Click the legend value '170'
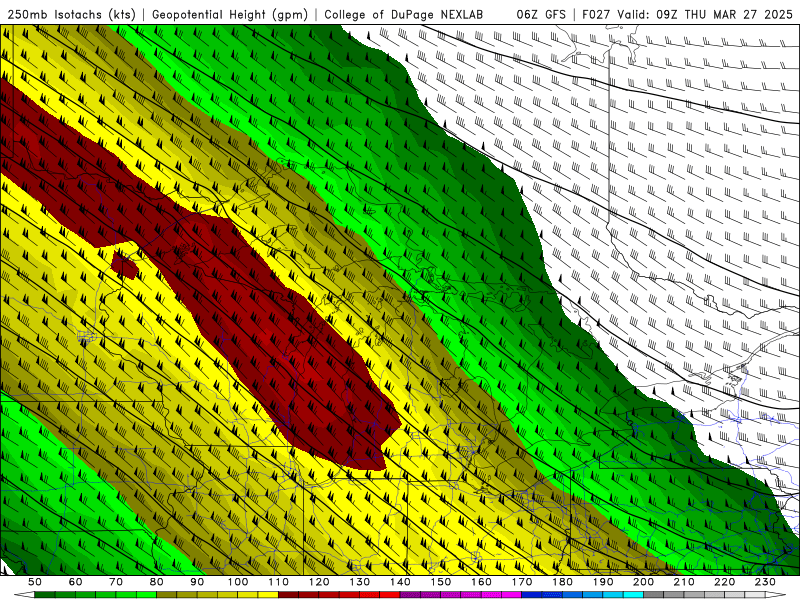Screen dimensions: 800x600 click(x=522, y=582)
